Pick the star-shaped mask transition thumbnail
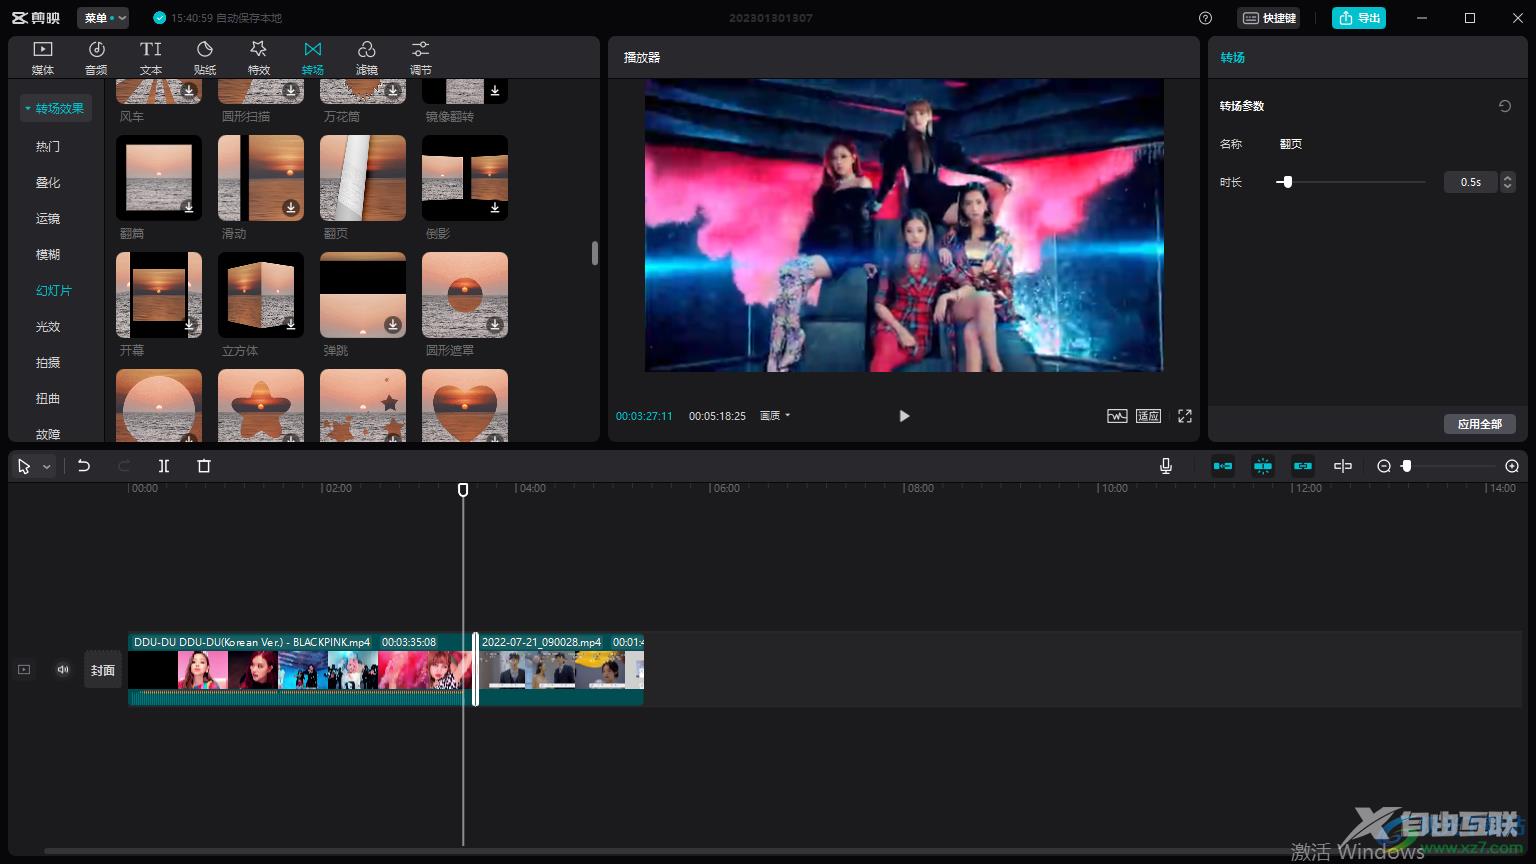The width and height of the screenshot is (1536, 864). 261,406
